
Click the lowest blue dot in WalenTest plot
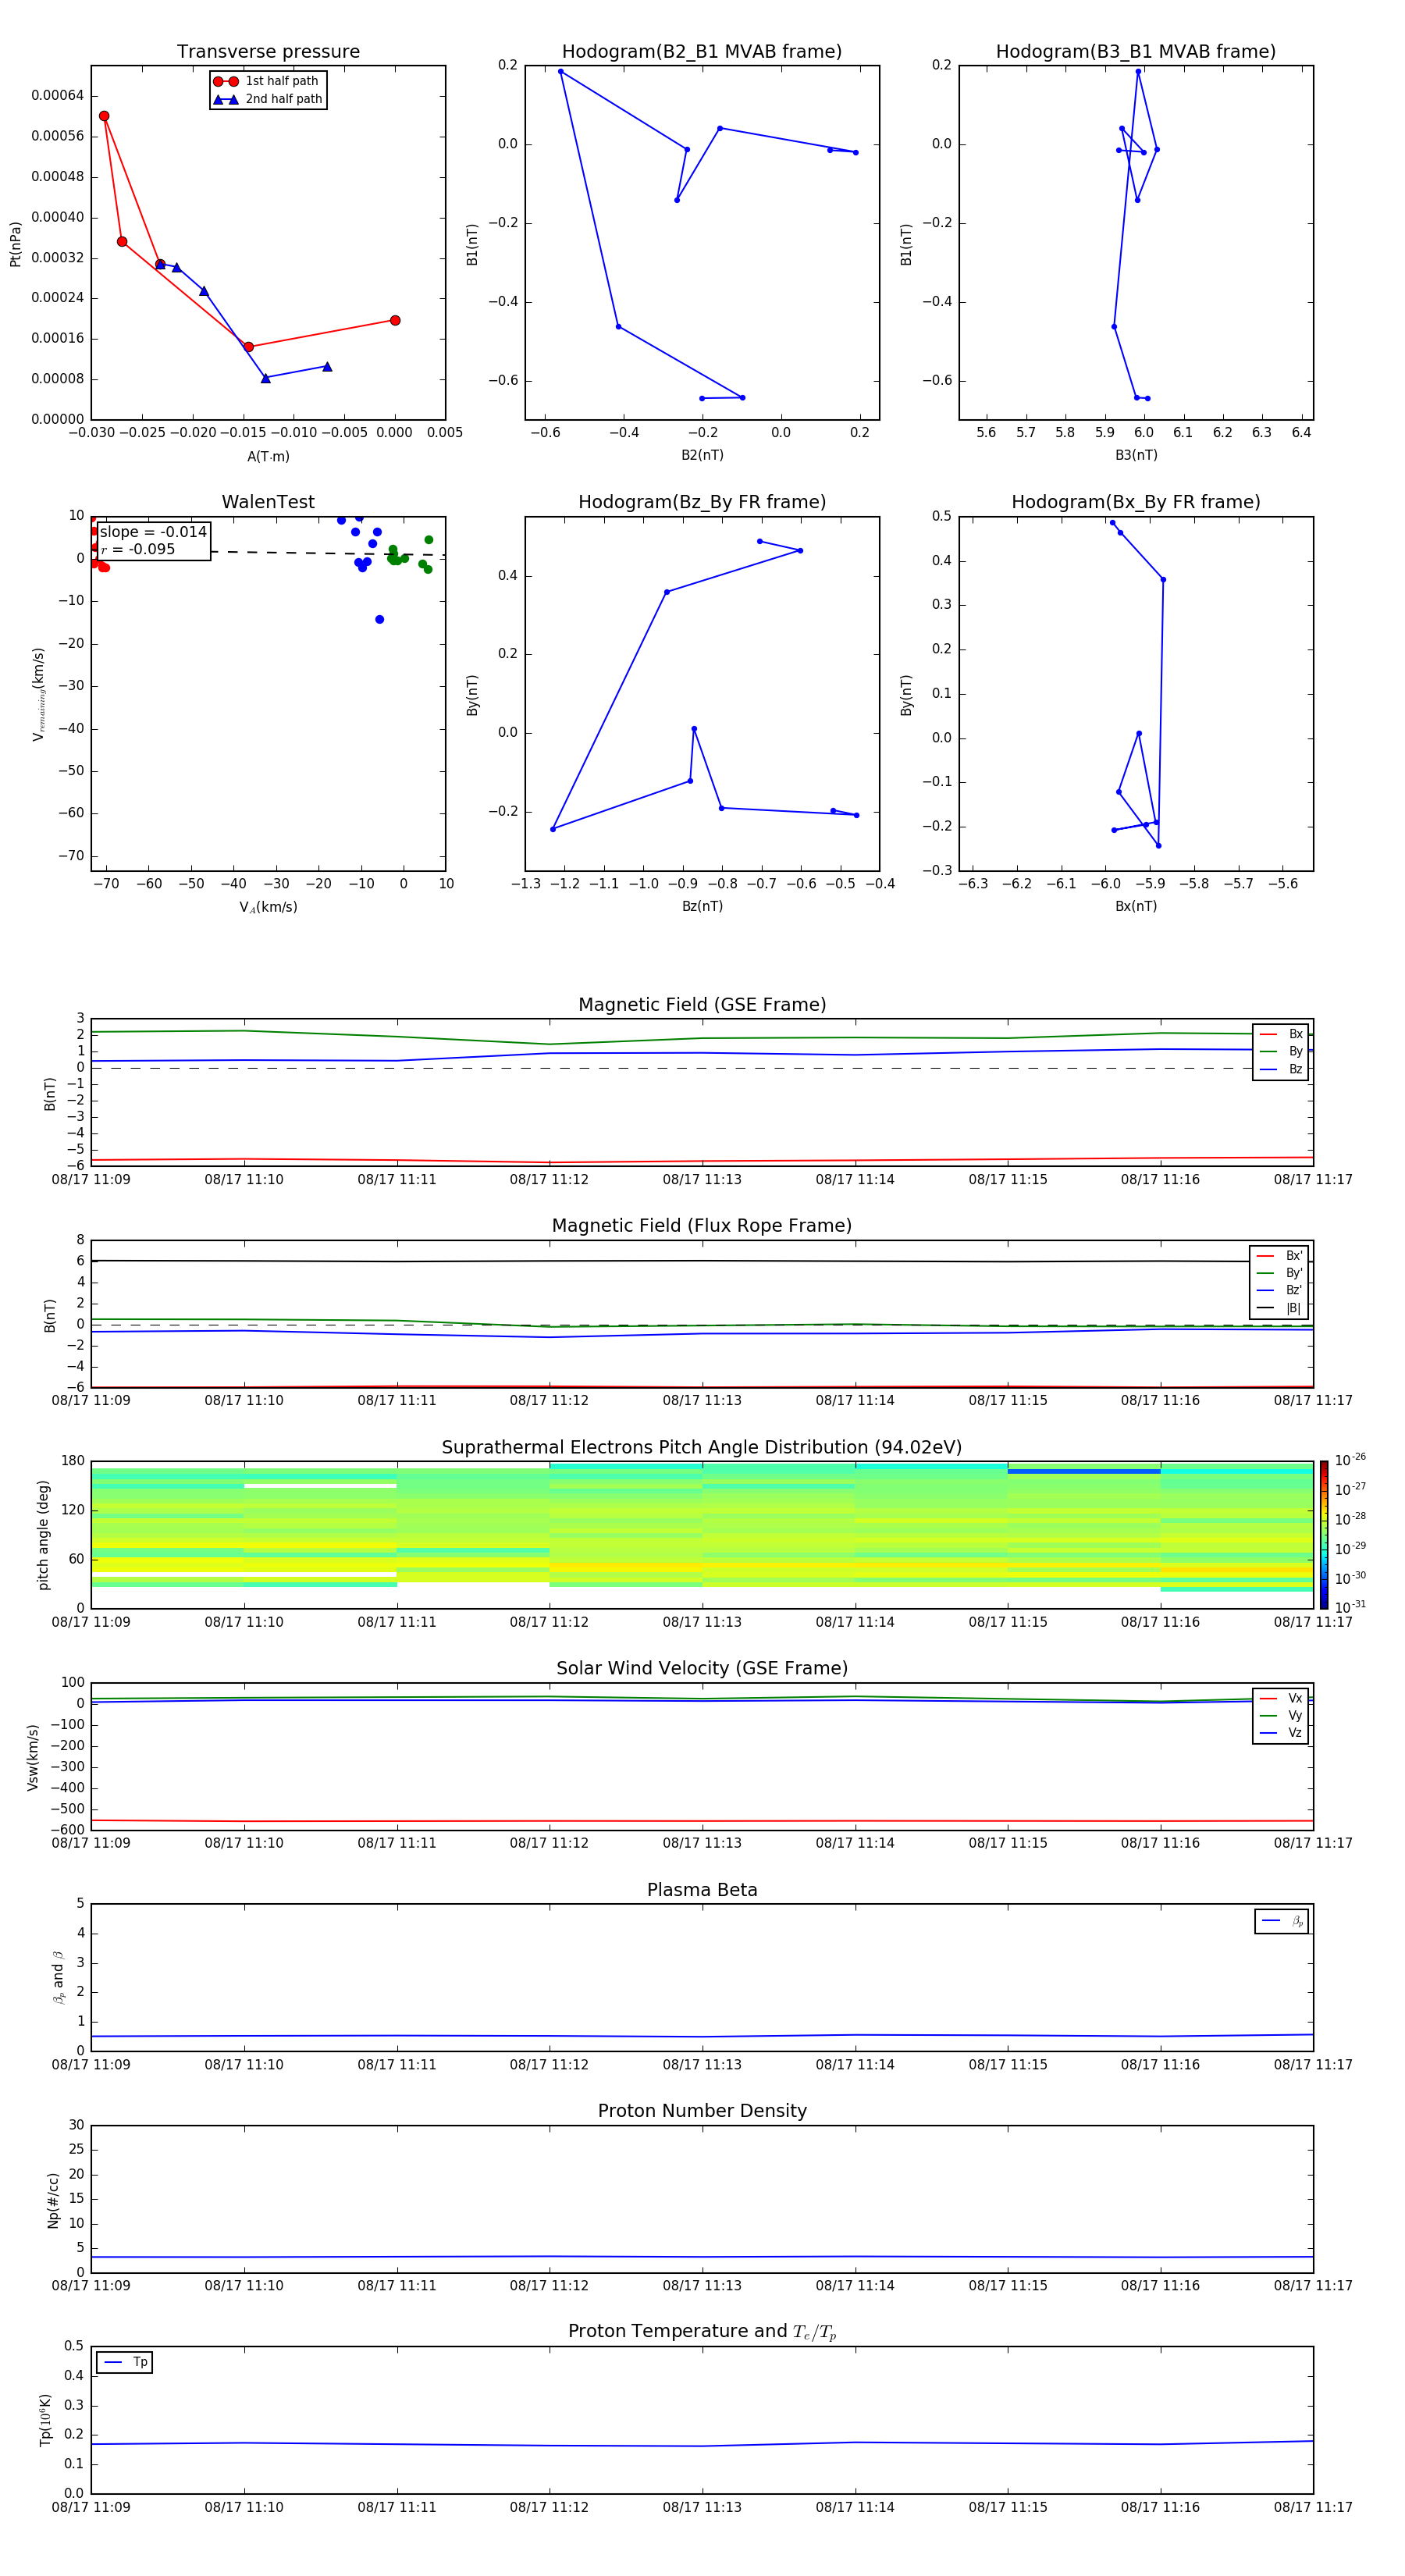pyautogui.click(x=379, y=620)
